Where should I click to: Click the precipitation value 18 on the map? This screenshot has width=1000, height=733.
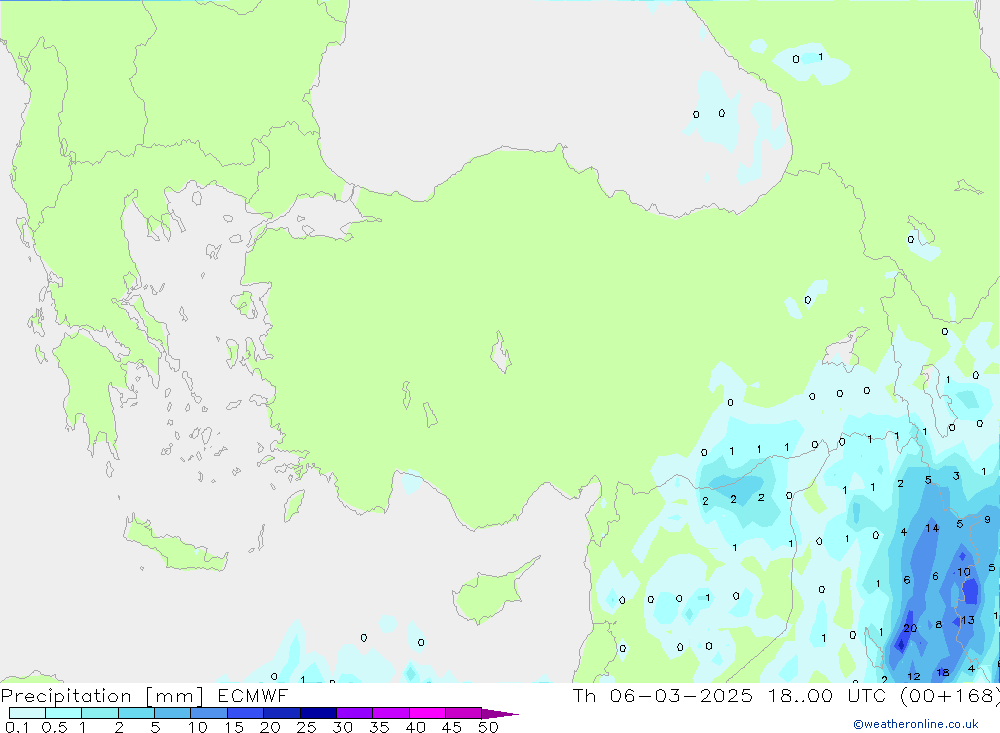click(943, 673)
